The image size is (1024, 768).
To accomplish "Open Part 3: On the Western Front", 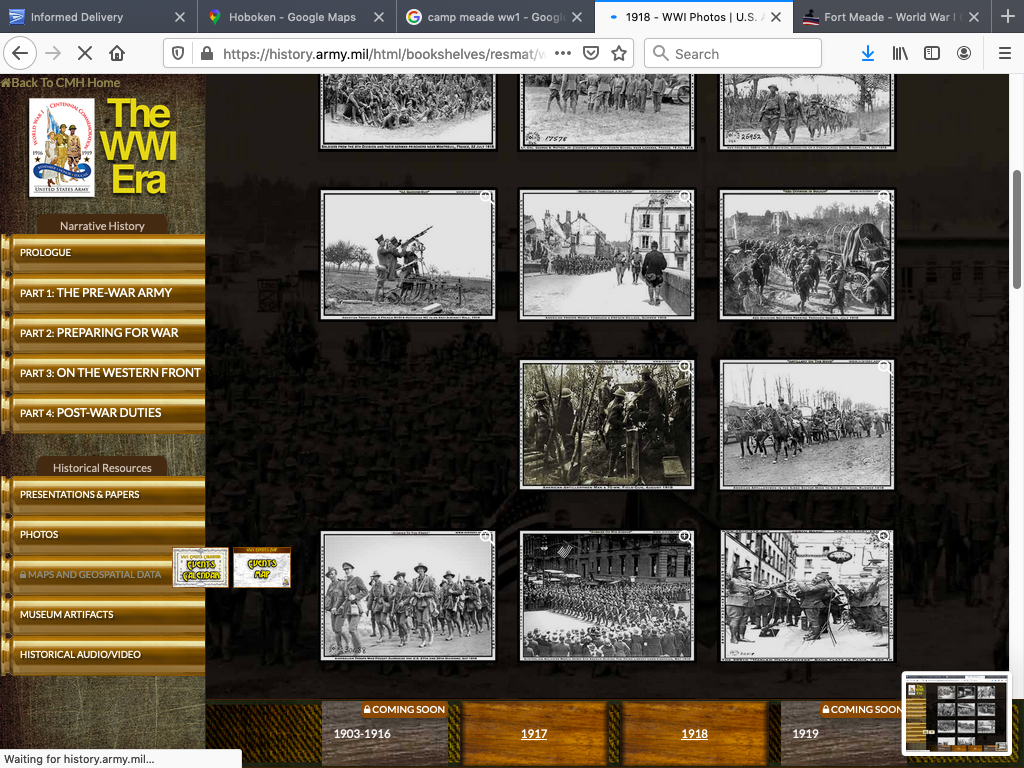I will click(110, 373).
